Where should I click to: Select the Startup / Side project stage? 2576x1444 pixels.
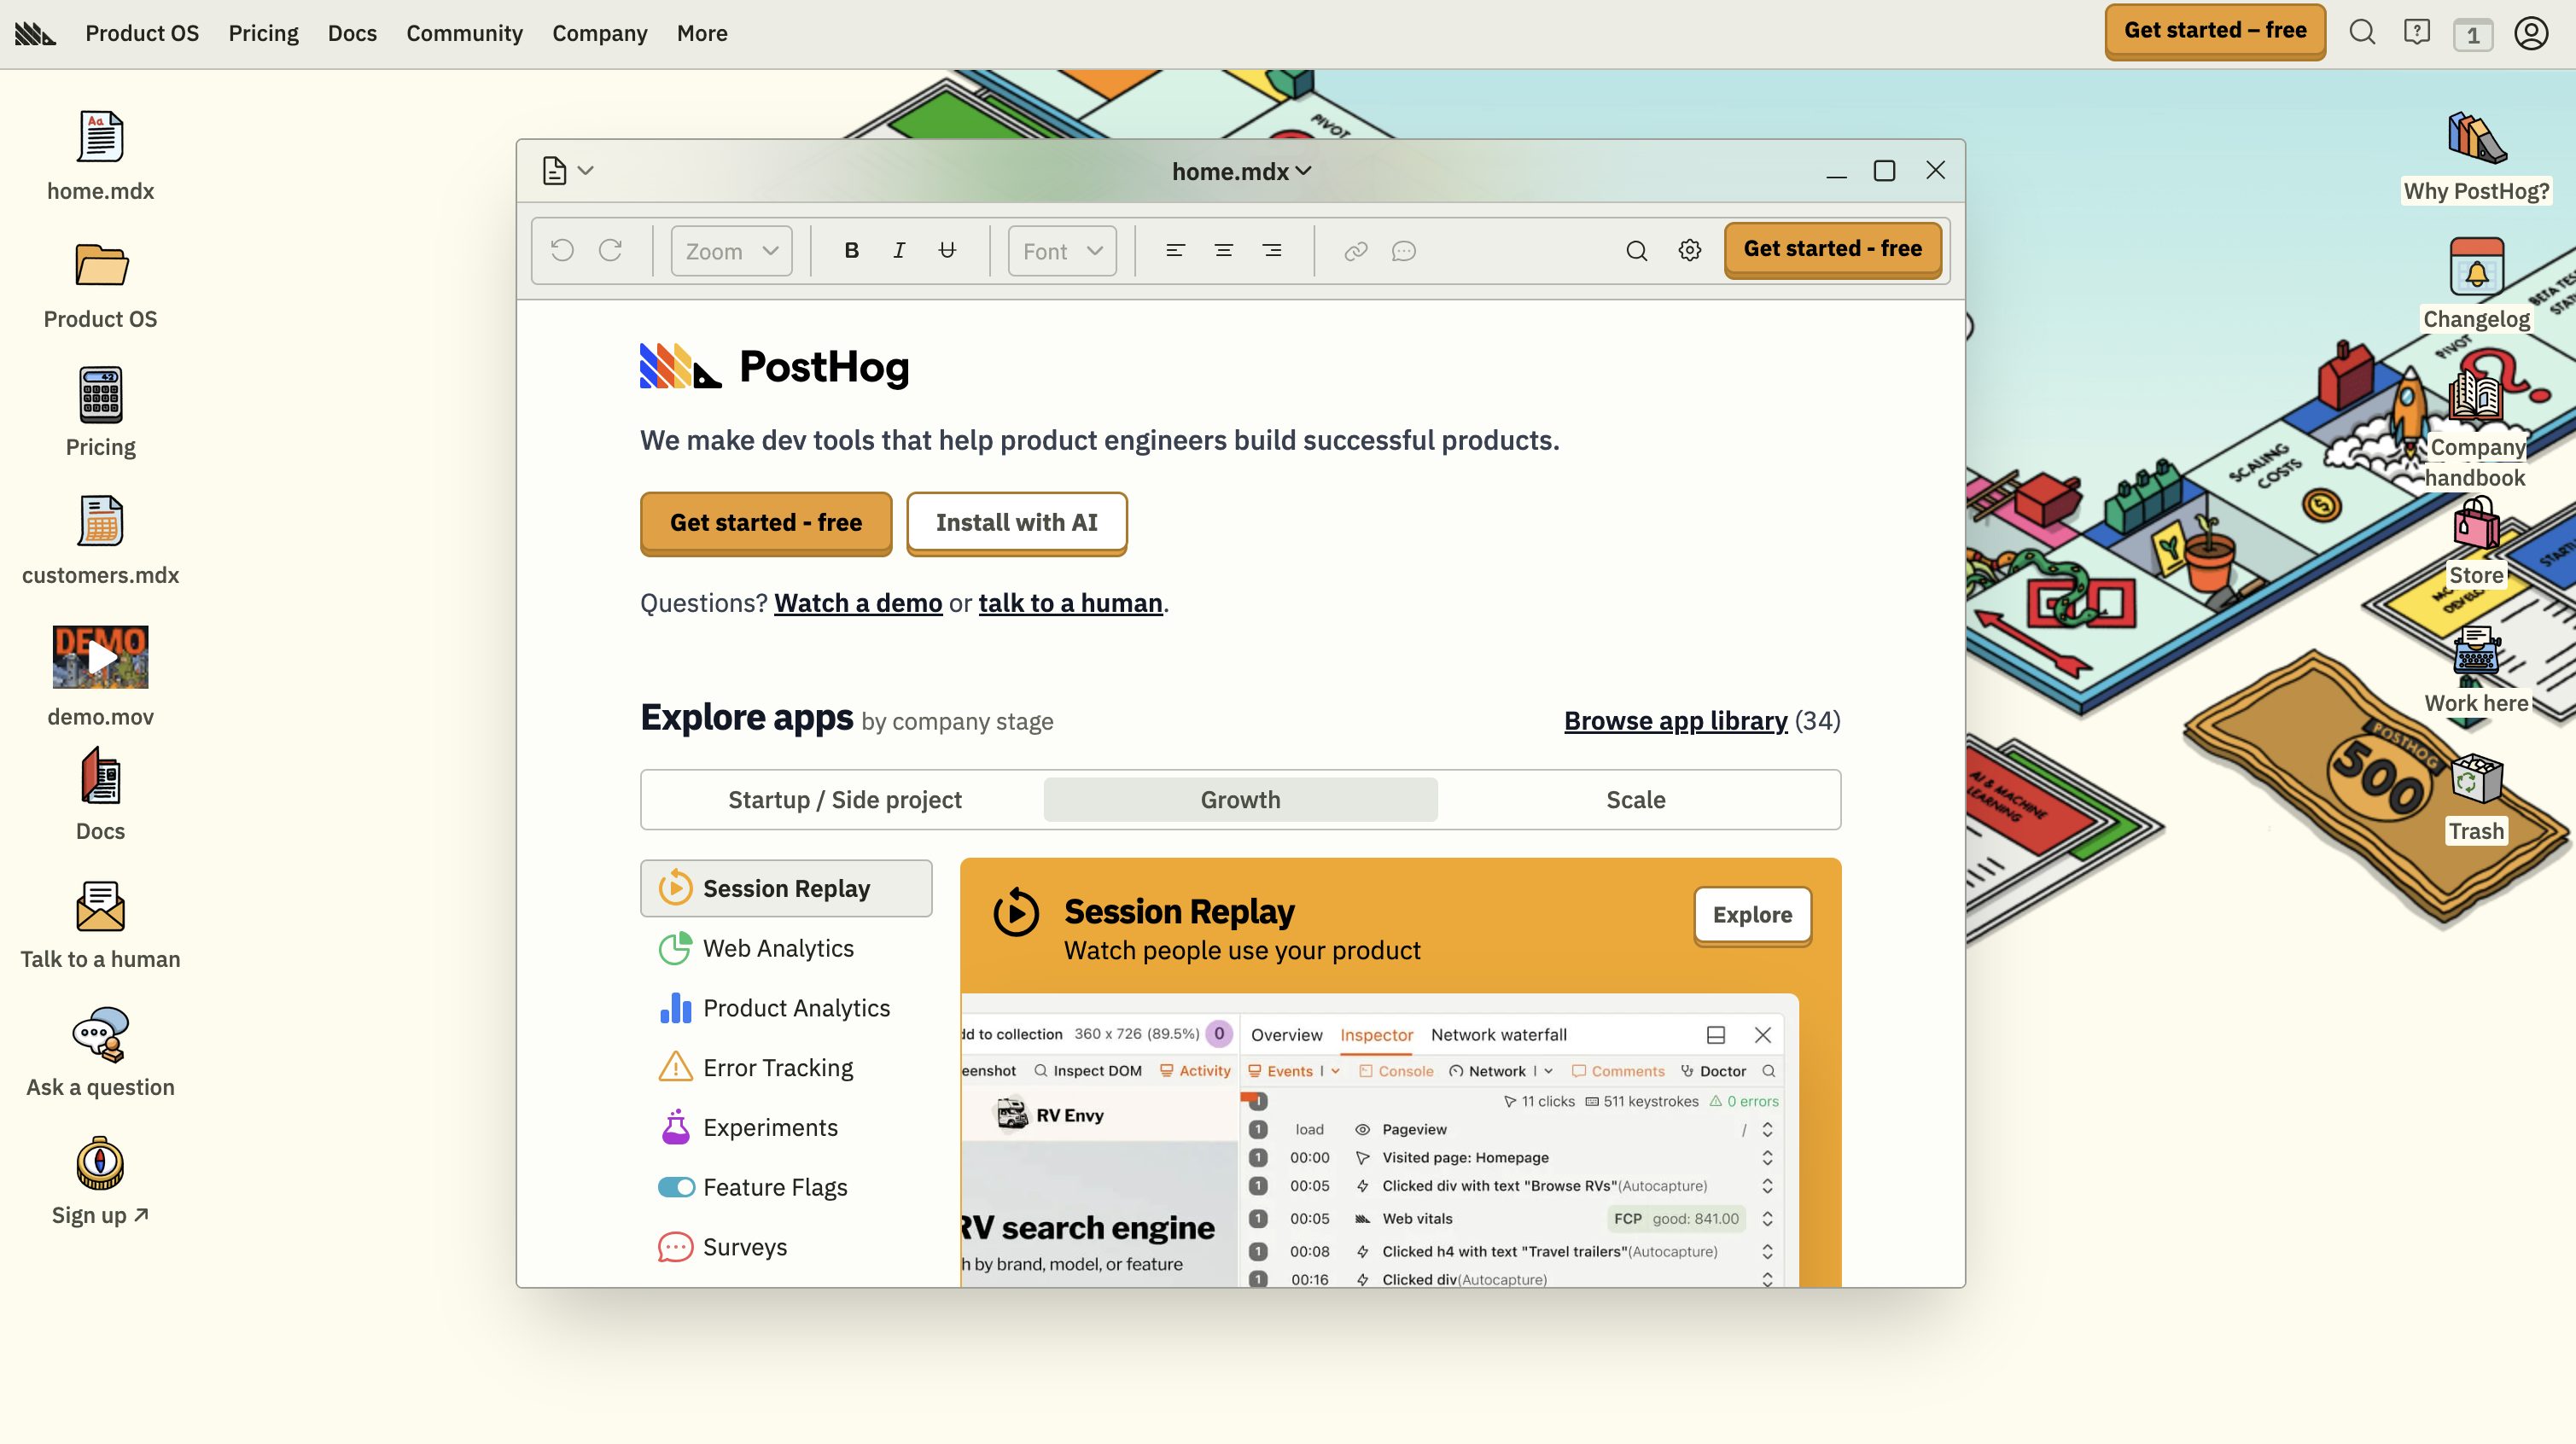click(x=844, y=800)
